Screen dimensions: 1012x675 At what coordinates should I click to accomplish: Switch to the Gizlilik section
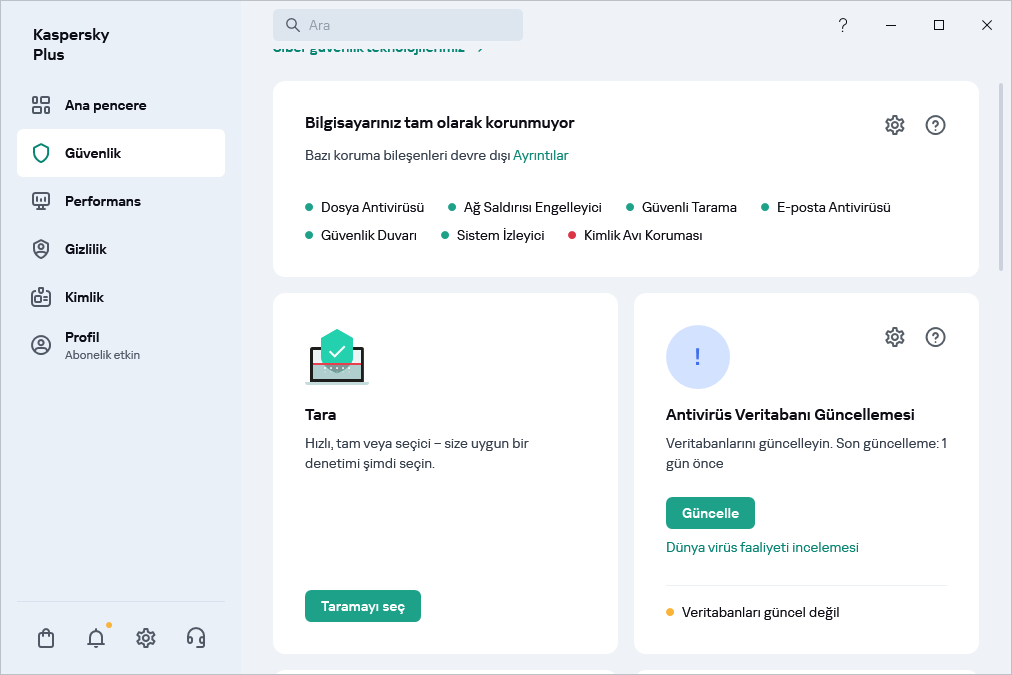pos(86,249)
